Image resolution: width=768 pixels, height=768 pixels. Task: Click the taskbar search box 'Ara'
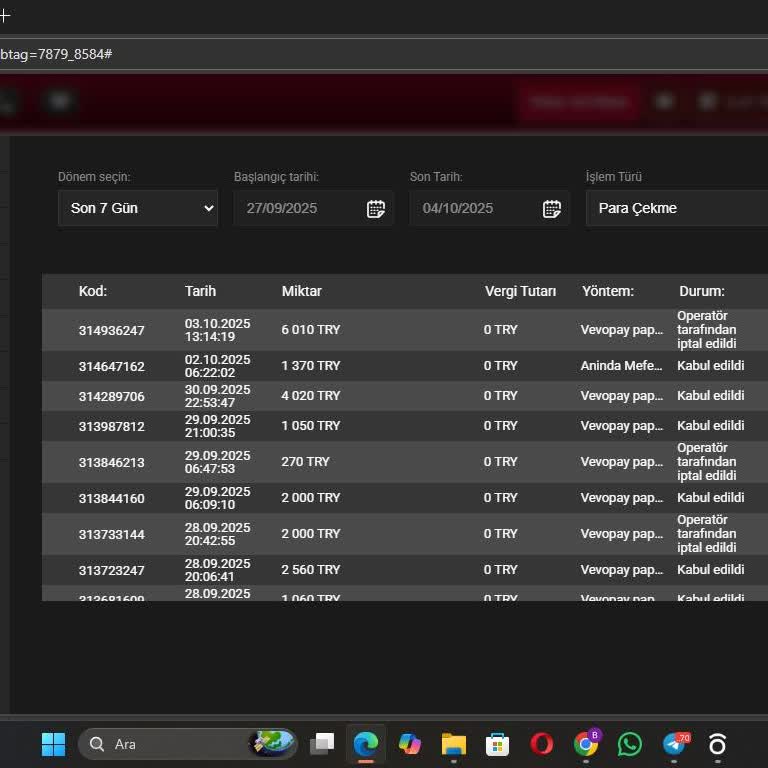click(188, 744)
